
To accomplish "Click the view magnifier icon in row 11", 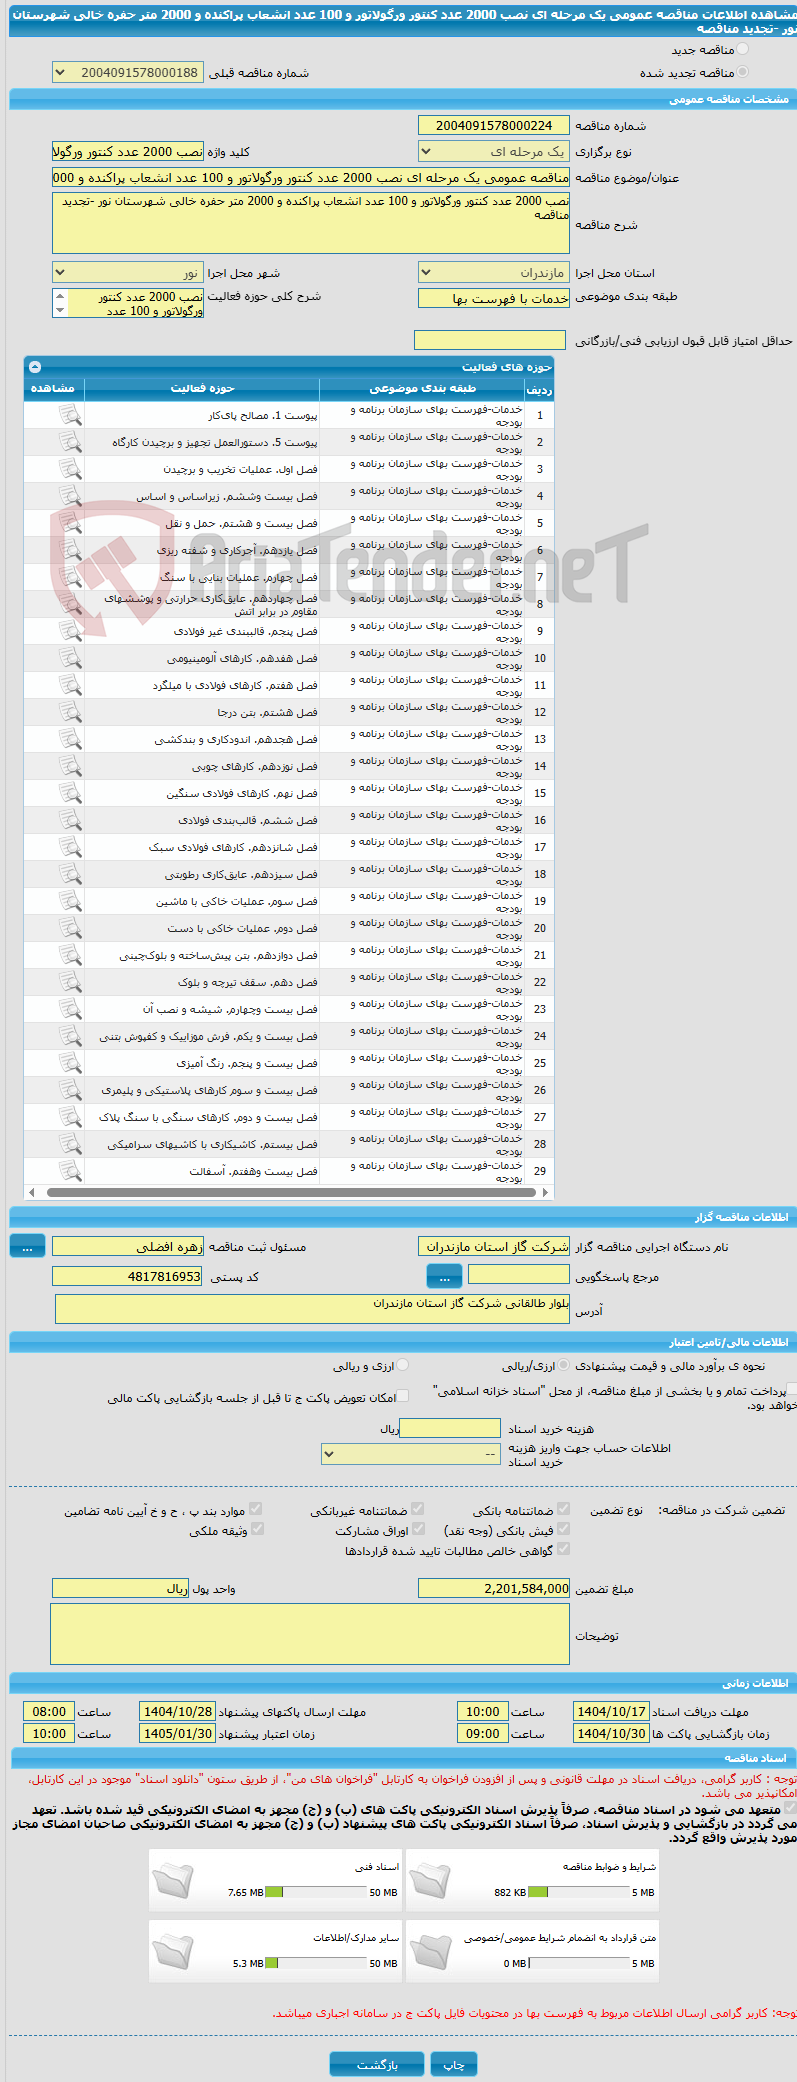I will pos(70,685).
